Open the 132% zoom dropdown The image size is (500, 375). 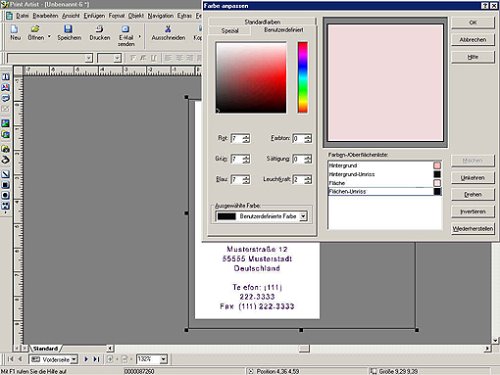163,359
